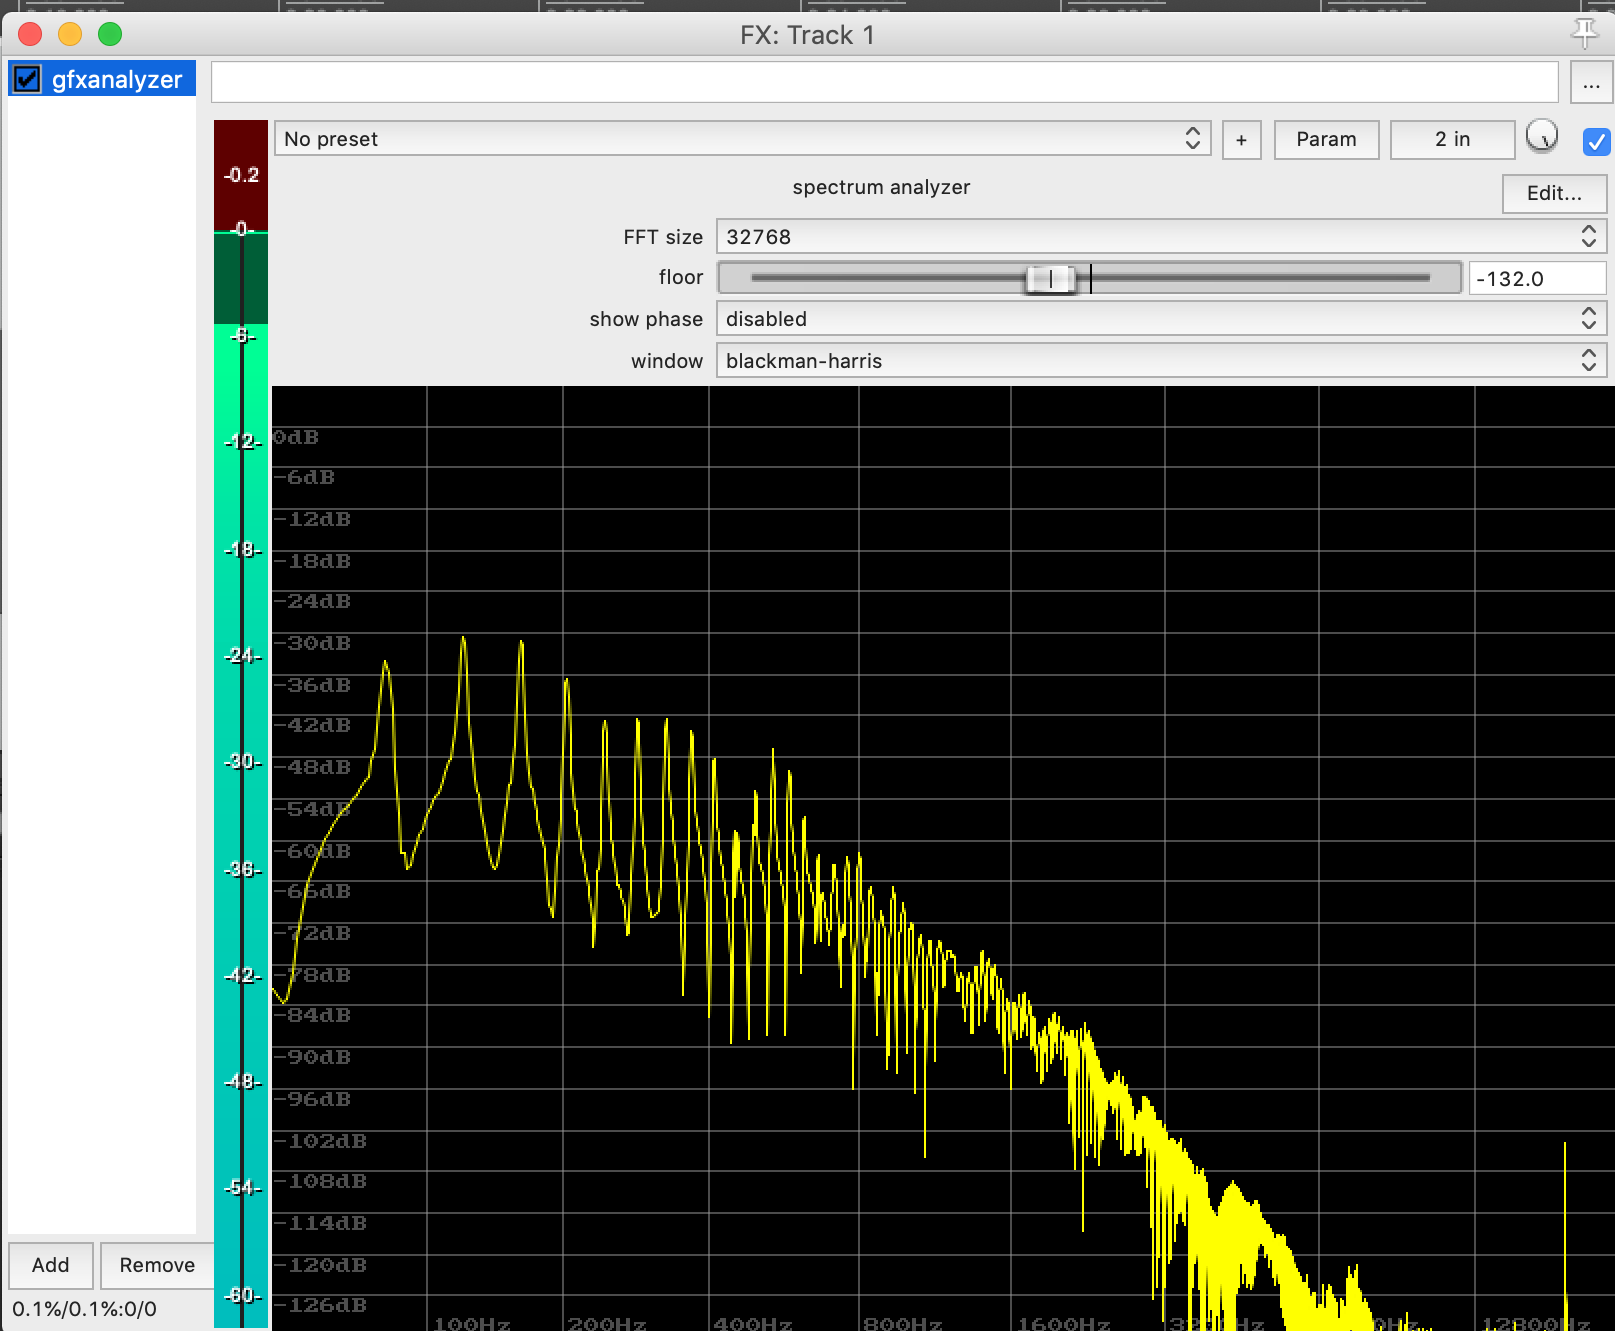Click the 800Hz frequency label
The image size is (1615, 1331).
pyautogui.click(x=902, y=1323)
